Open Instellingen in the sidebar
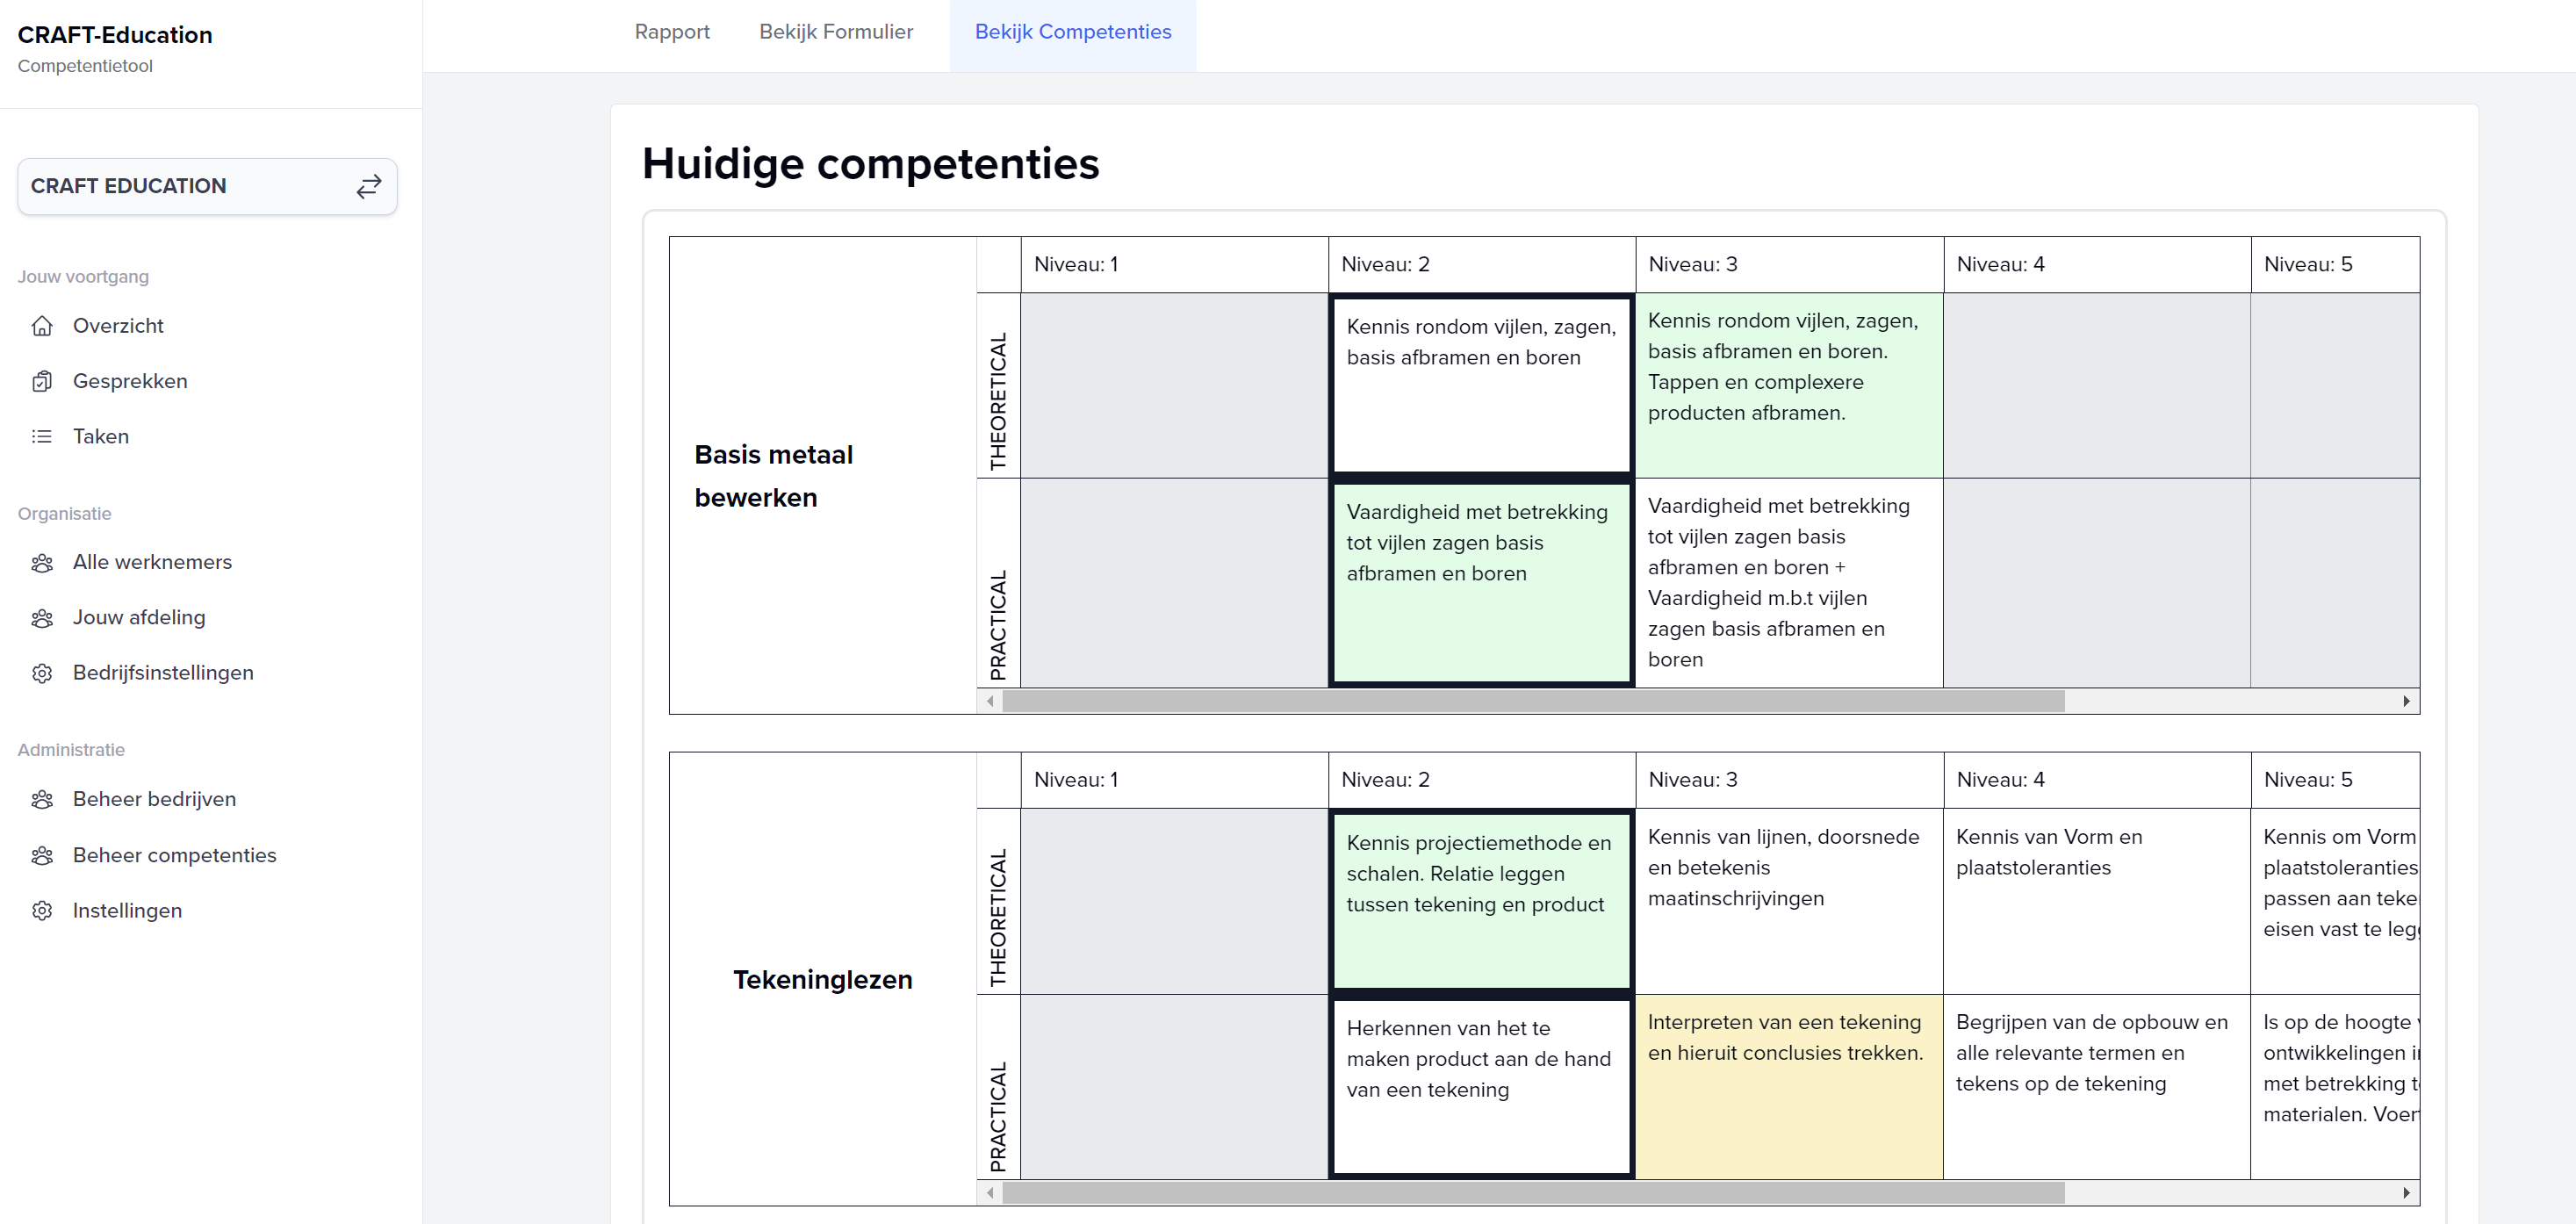This screenshot has height=1224, width=2576. (x=127, y=911)
